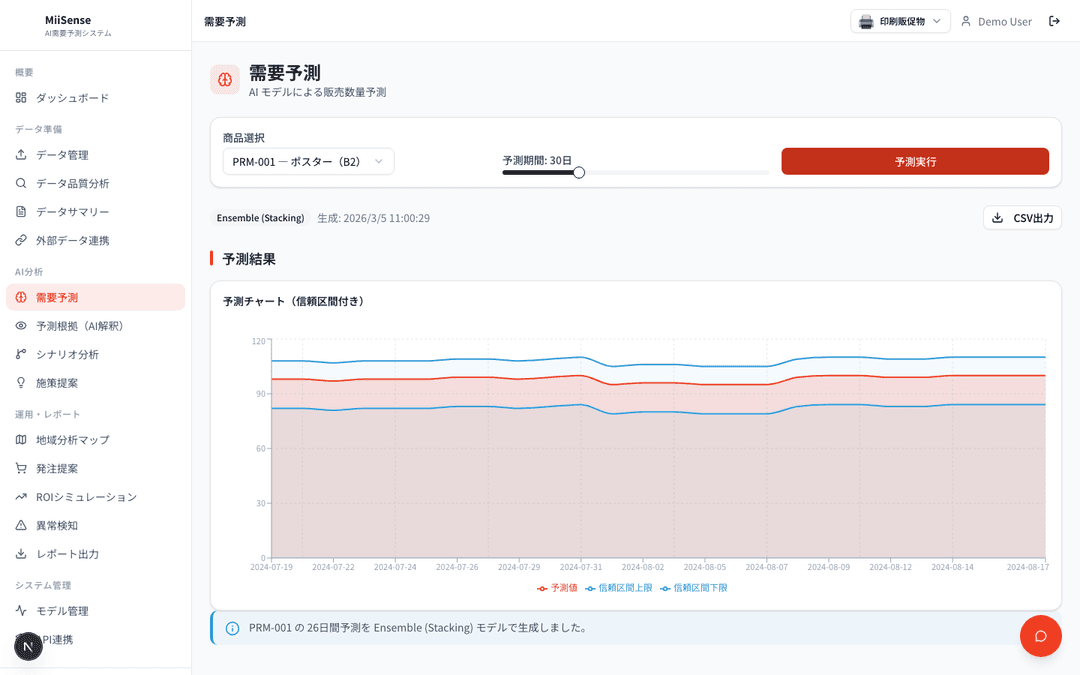Screen dimensions: 1080x675
Task: Click the データ品質分析 magnifier icon
Action: click(21, 183)
